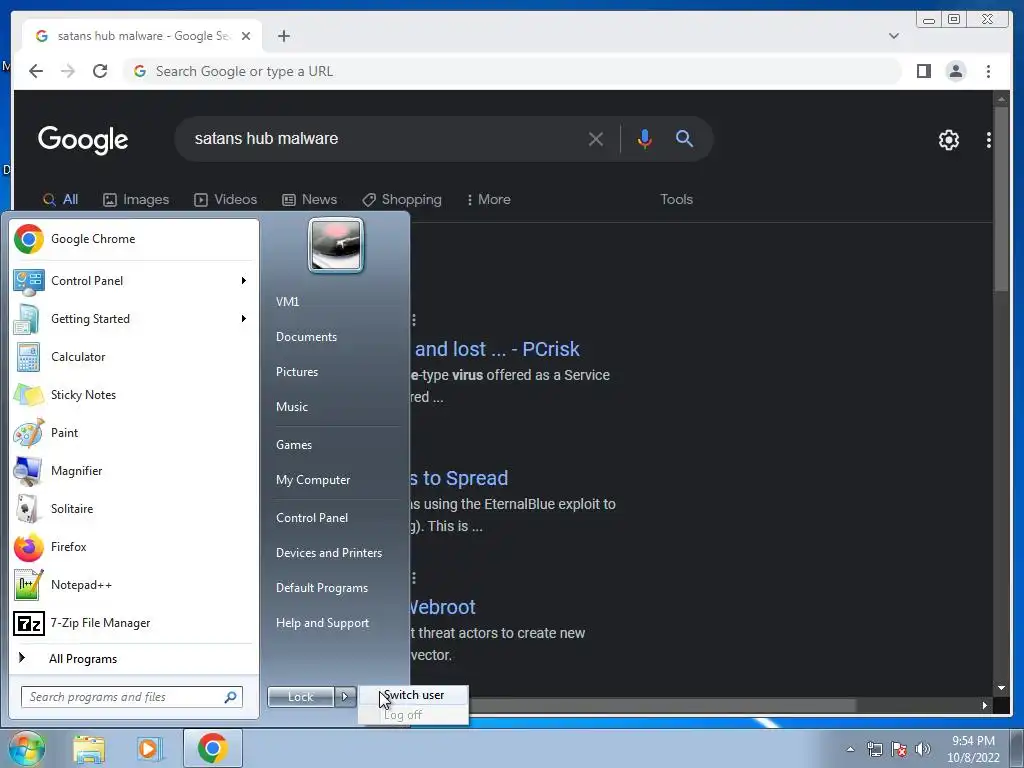1024x768 pixels.
Task: Open the Google More filters menu
Action: (x=488, y=199)
